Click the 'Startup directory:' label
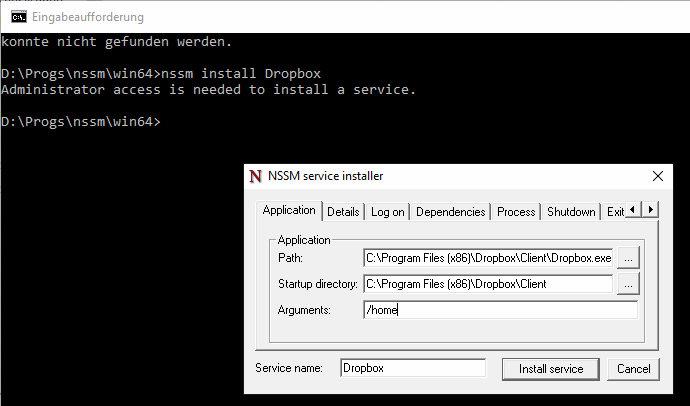The width and height of the screenshot is (690, 406). 318,284
